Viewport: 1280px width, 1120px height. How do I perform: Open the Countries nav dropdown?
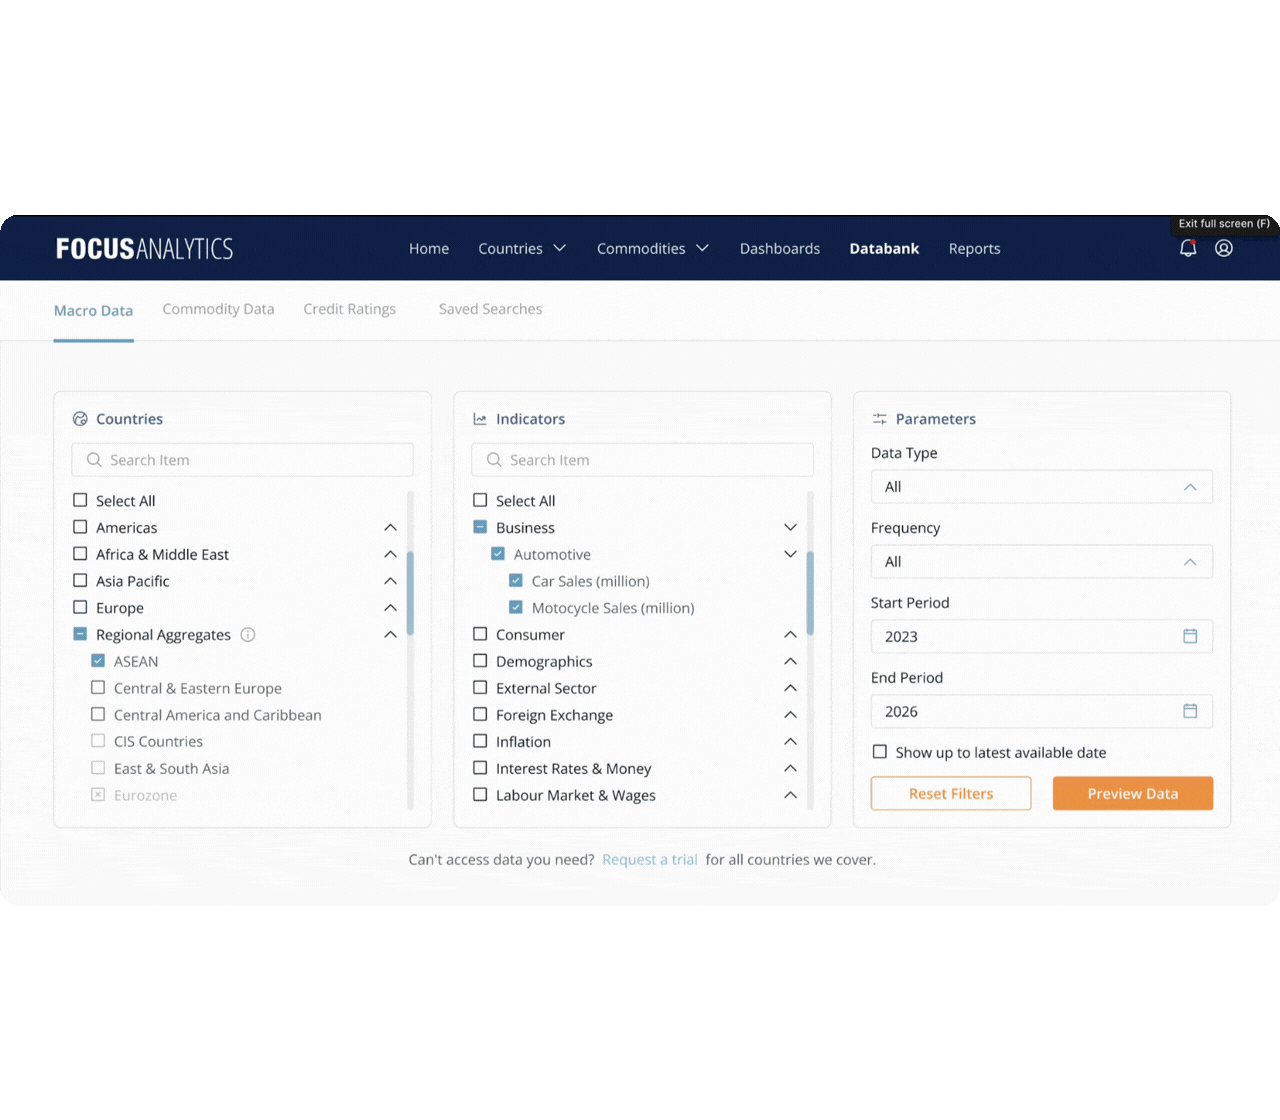522,248
